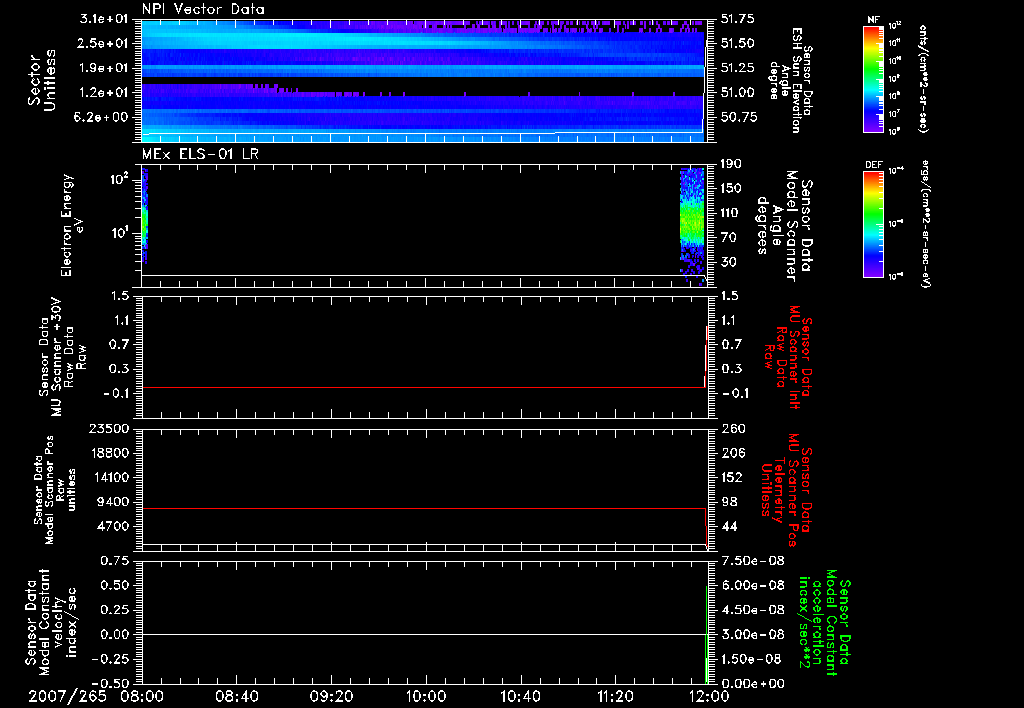The width and height of the screenshot is (1024, 708).
Task: Click the 08:00 time axis label
Action: [x=144, y=694]
